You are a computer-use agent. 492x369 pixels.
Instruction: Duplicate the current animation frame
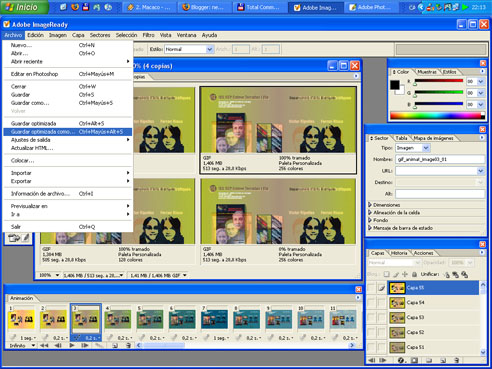click(115, 346)
